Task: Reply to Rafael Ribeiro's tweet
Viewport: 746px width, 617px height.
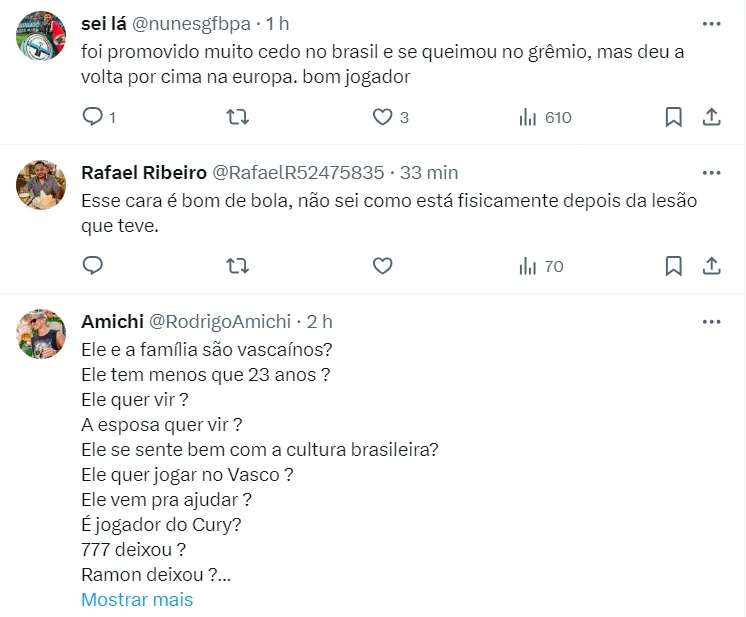Action: point(93,266)
